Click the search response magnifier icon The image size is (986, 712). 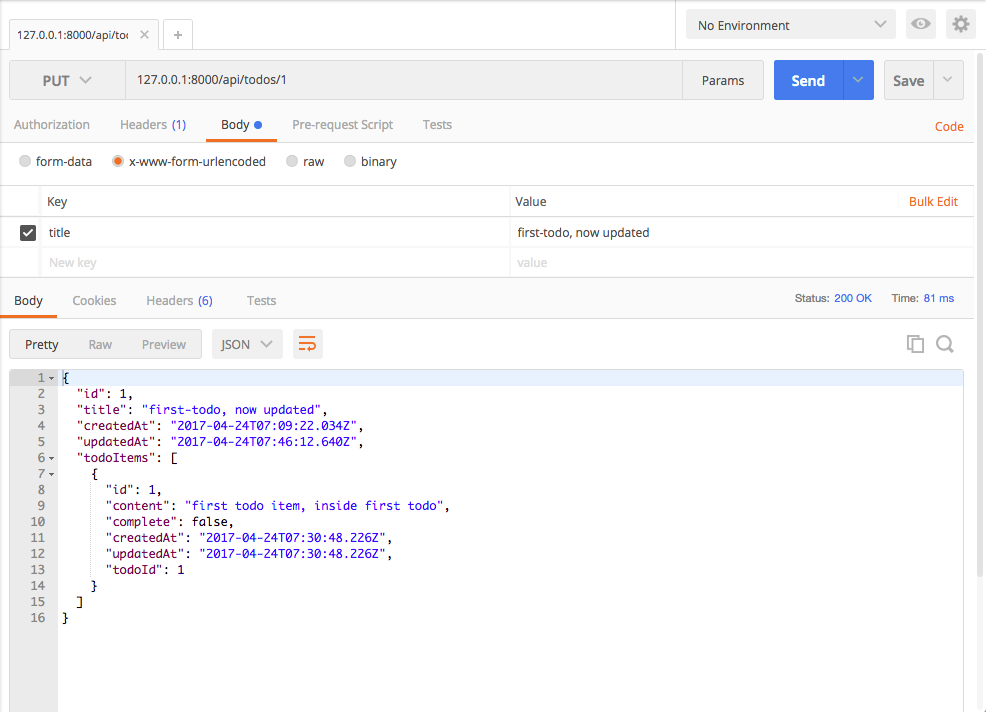(x=945, y=344)
